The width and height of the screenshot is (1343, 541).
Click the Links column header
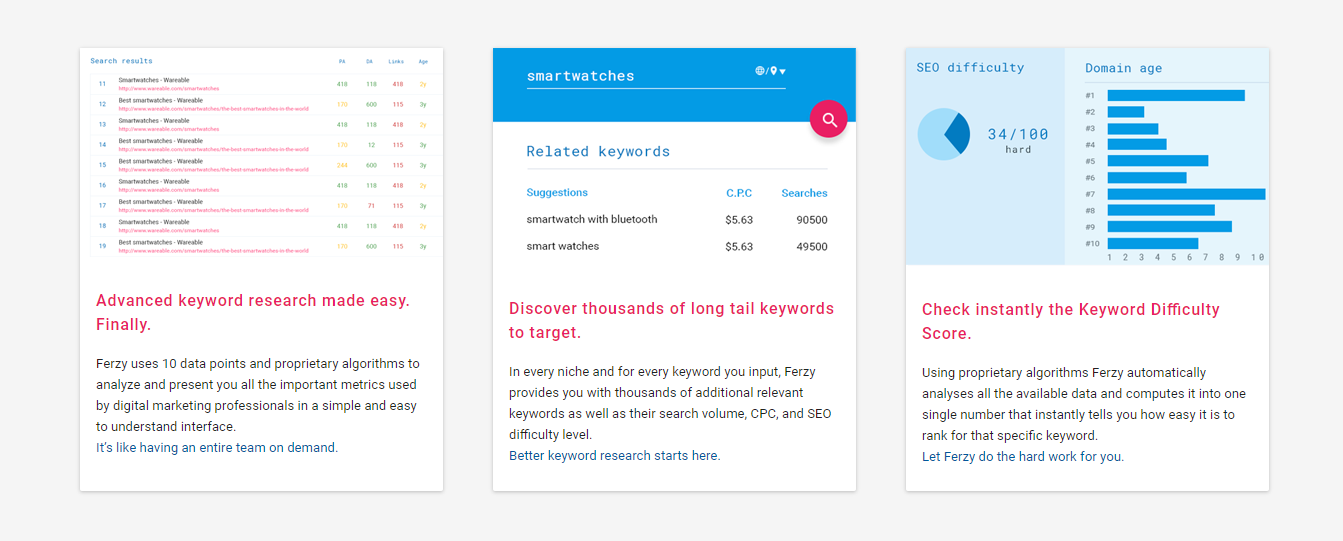396,61
